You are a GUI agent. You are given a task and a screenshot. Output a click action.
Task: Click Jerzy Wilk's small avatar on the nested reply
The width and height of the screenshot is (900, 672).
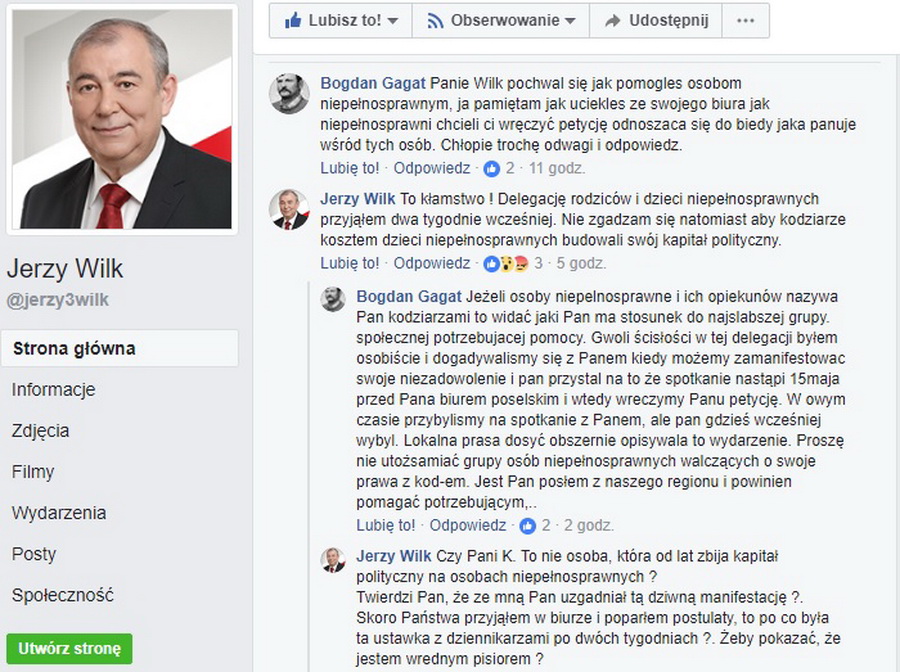pos(333,560)
